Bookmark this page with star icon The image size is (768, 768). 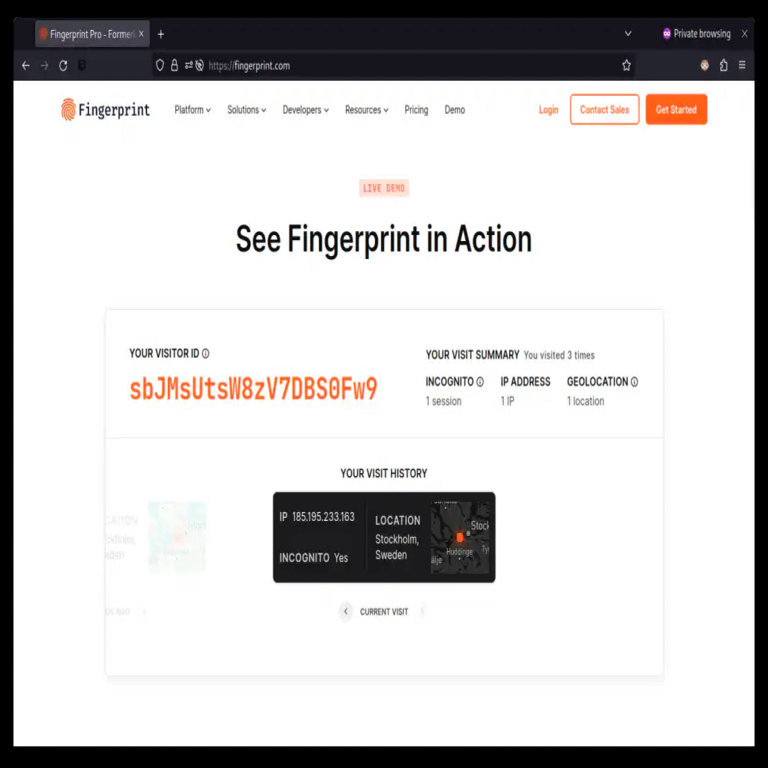(626, 65)
